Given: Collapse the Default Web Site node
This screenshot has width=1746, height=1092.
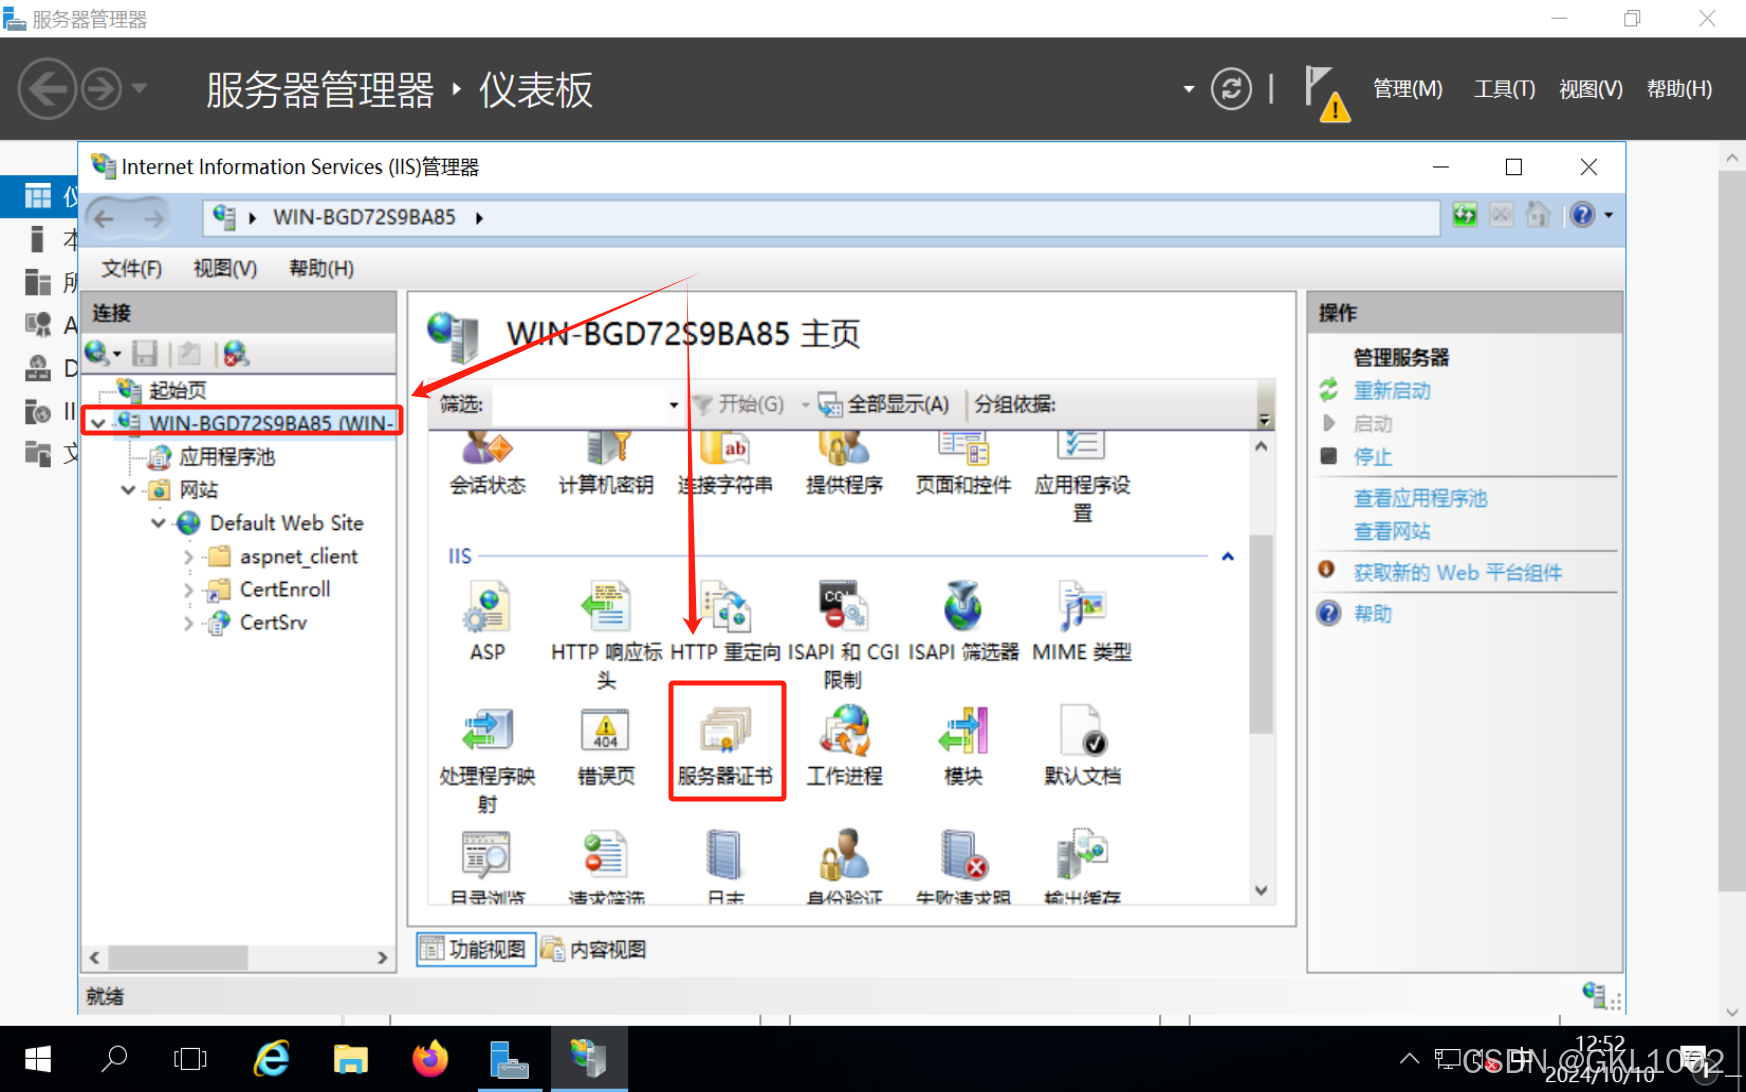Looking at the screenshot, I should point(158,522).
